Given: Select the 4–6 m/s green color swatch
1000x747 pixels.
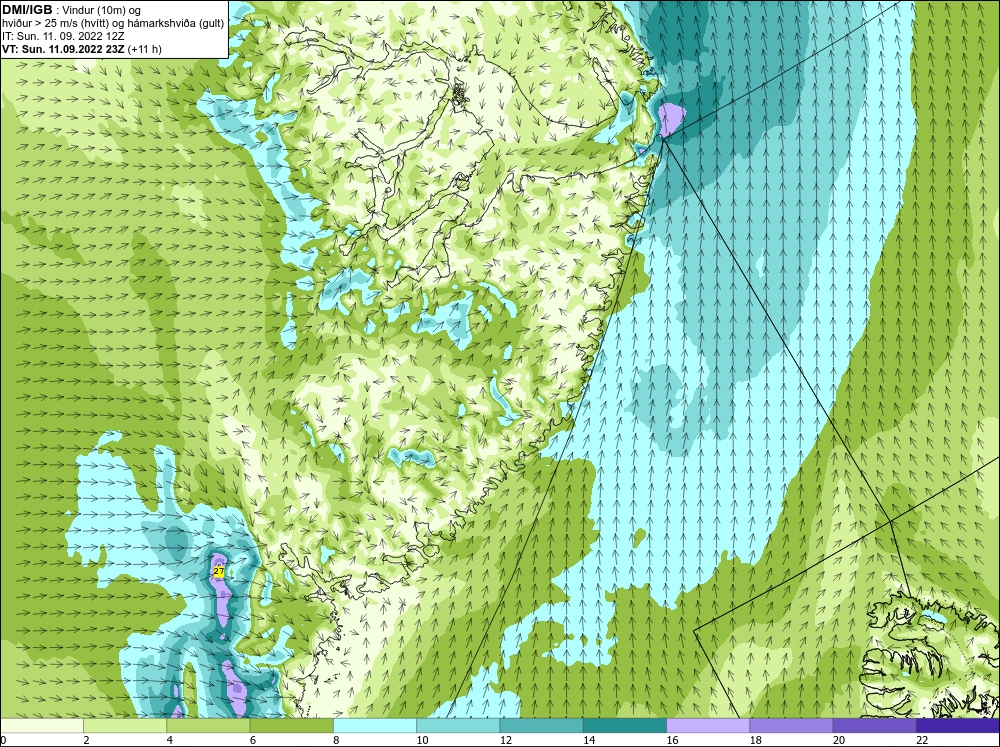Looking at the screenshot, I should 208,725.
